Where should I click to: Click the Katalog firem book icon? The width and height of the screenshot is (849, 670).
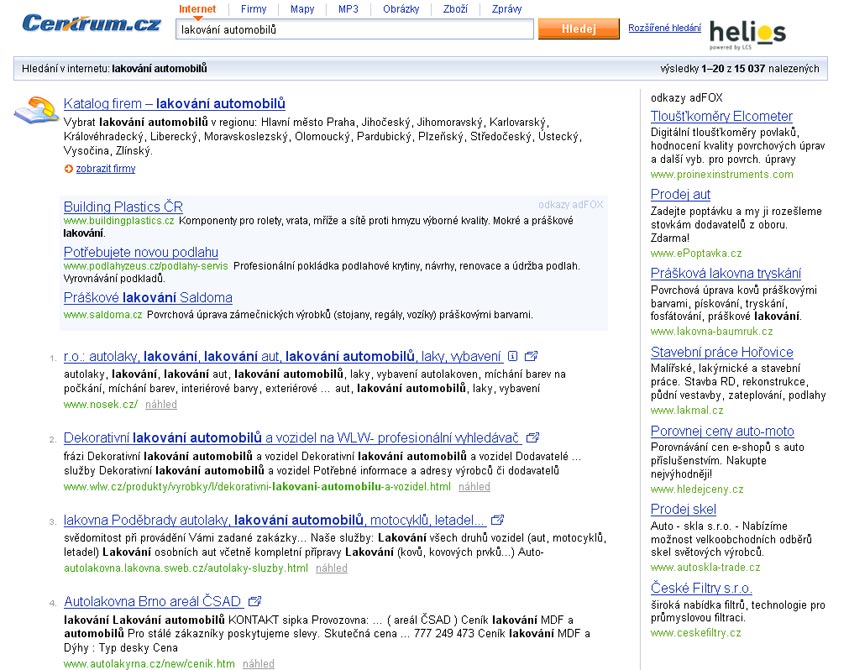tap(36, 110)
